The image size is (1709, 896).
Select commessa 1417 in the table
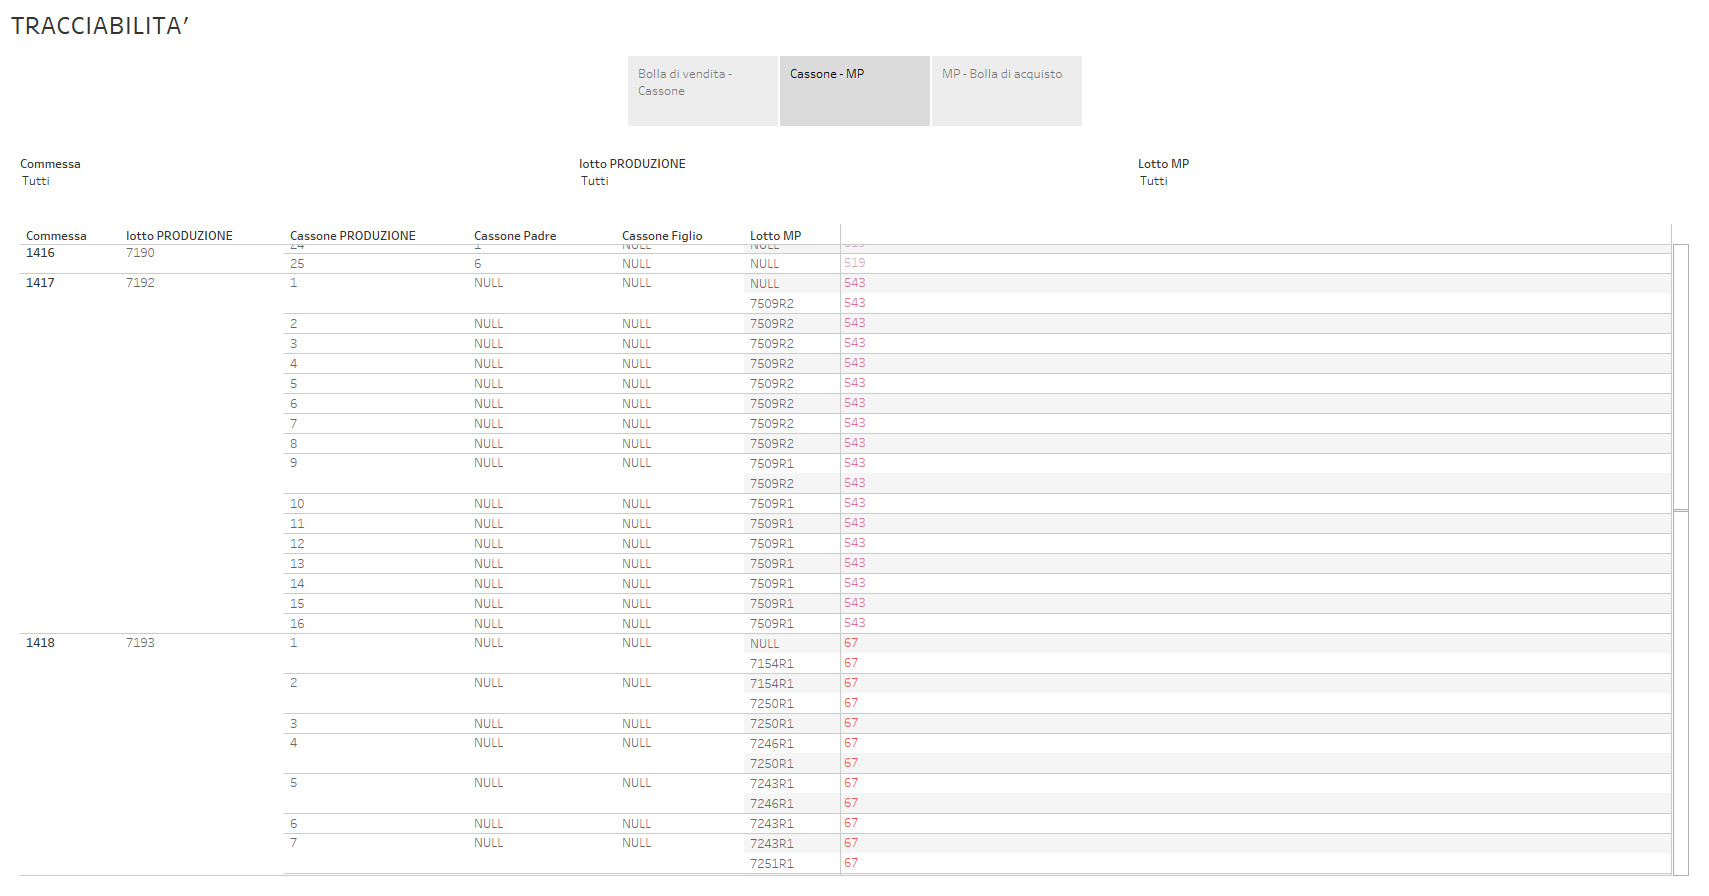[41, 283]
